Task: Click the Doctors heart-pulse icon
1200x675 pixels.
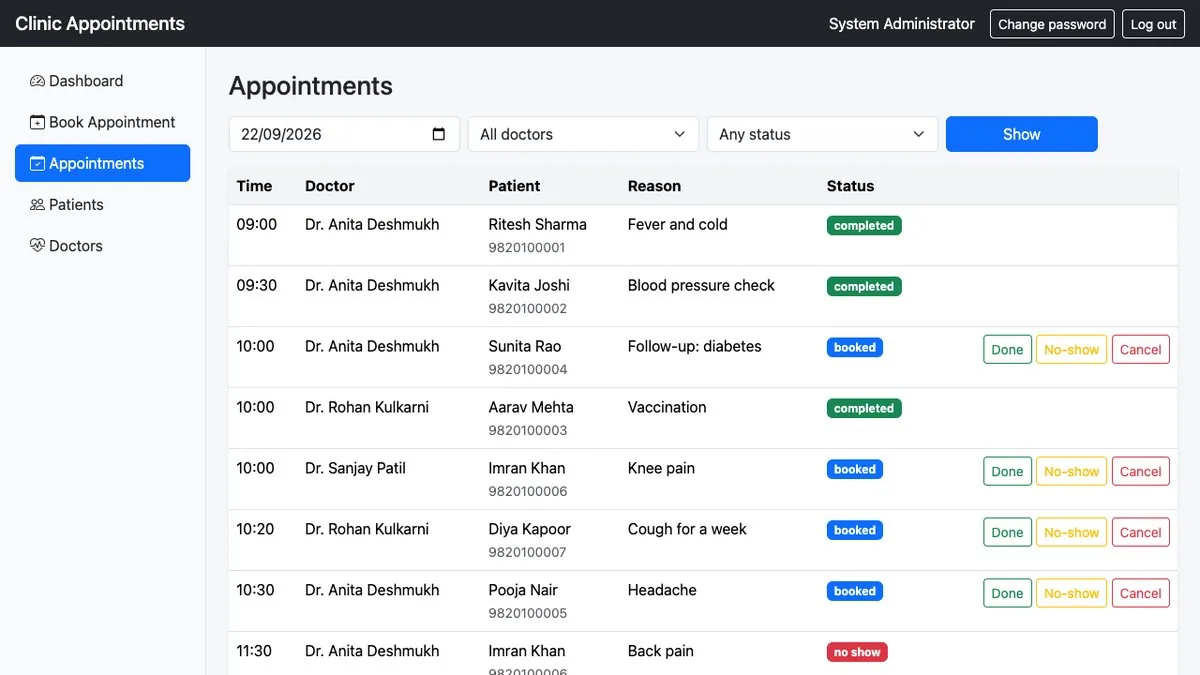Action: [x=38, y=245]
